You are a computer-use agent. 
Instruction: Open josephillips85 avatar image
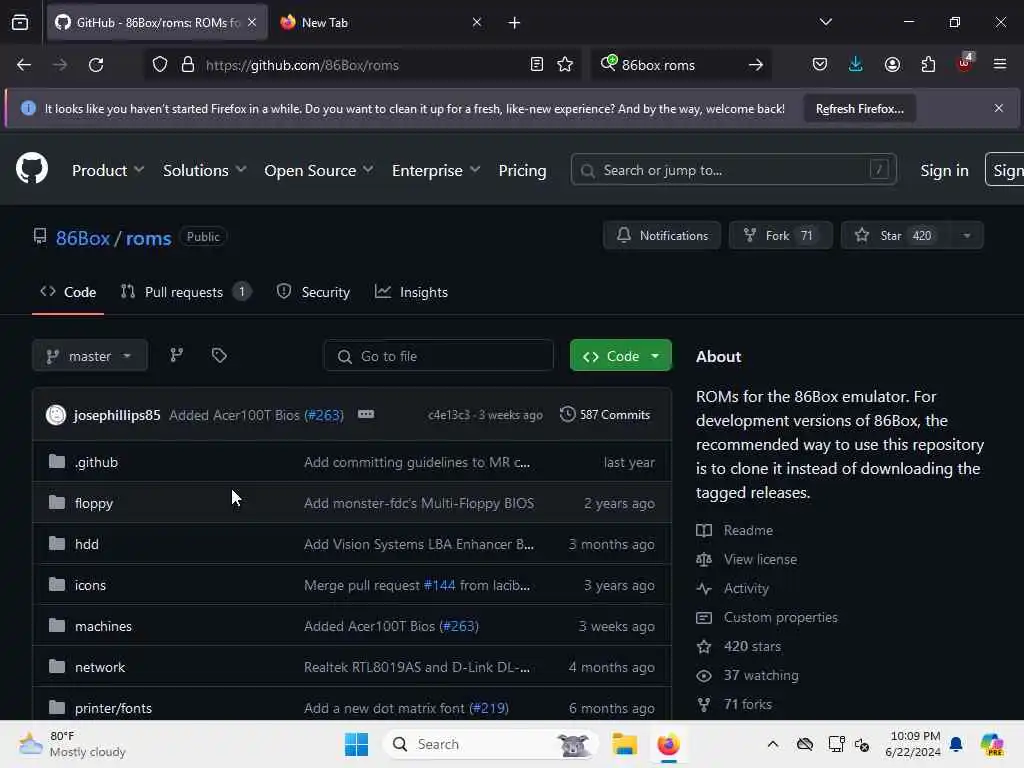[56, 415]
